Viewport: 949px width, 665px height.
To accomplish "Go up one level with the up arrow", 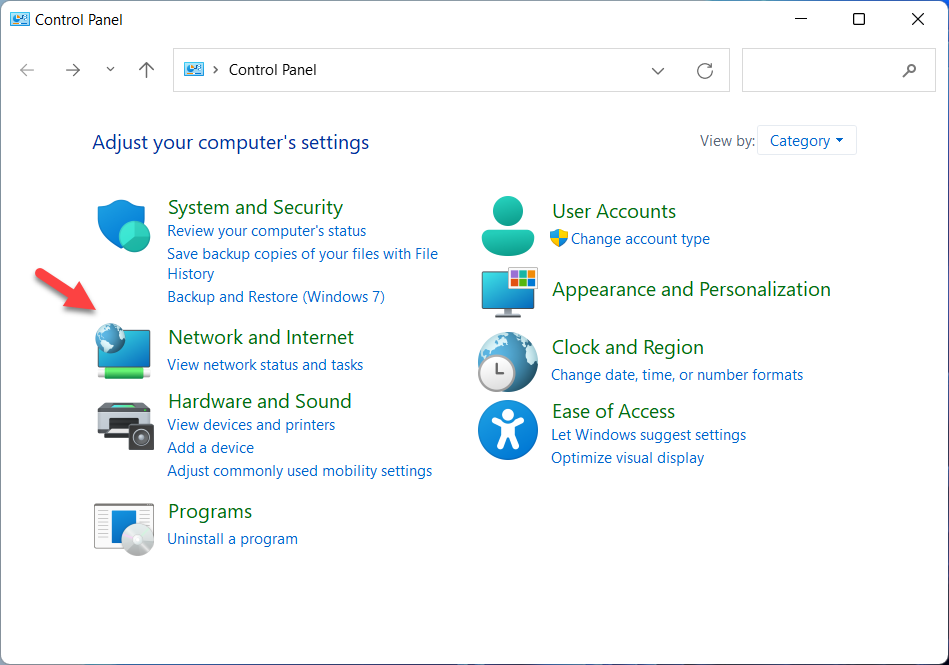I will (x=147, y=70).
